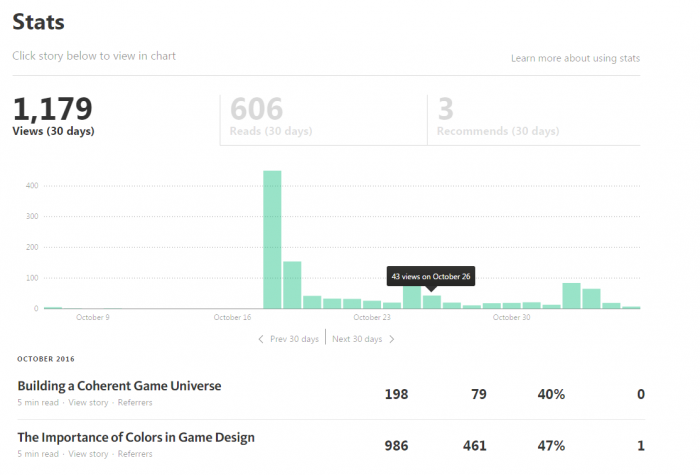Click Referrers under The Importance of Colors
This screenshot has height=475, width=700.
click(x=135, y=454)
